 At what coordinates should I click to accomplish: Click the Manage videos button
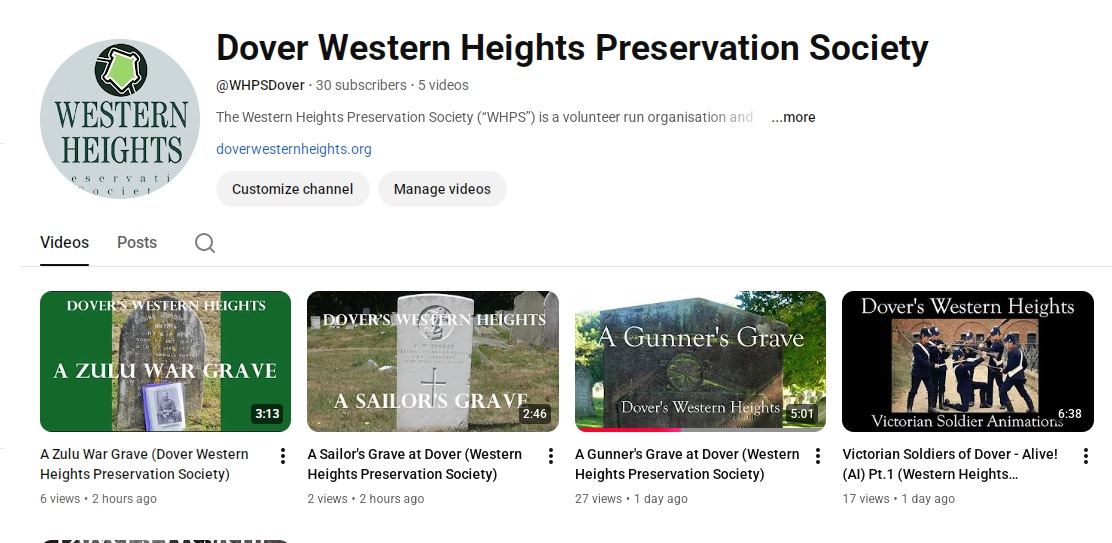(x=442, y=189)
